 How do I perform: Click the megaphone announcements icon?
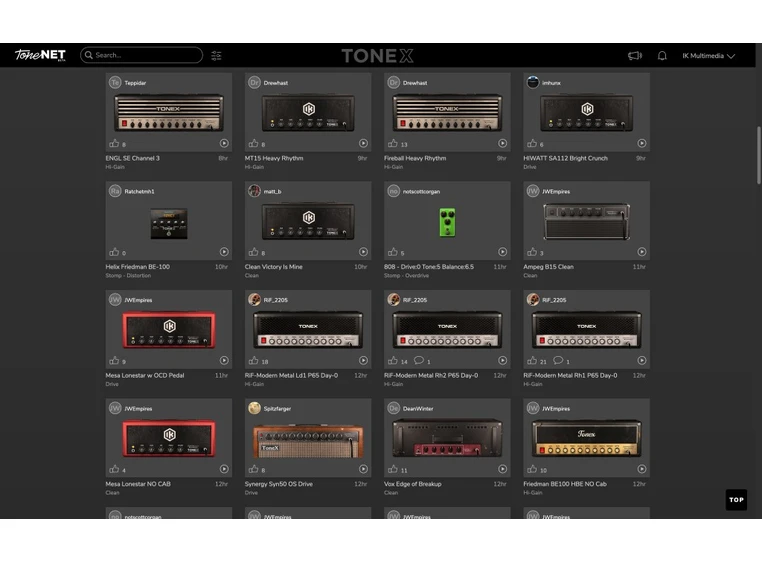[x=635, y=55]
